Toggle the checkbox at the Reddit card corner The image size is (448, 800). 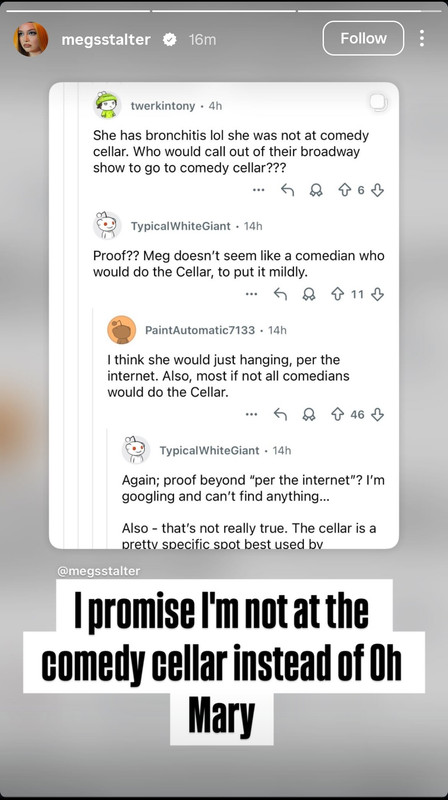tap(378, 103)
